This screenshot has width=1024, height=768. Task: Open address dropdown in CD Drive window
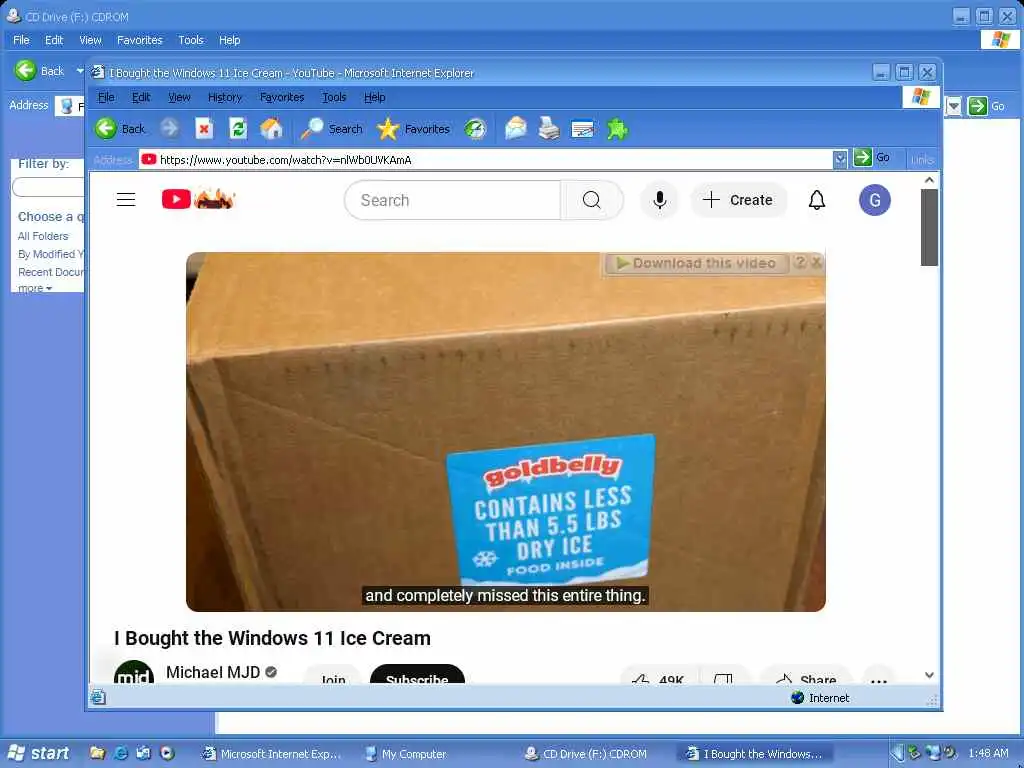click(x=953, y=106)
